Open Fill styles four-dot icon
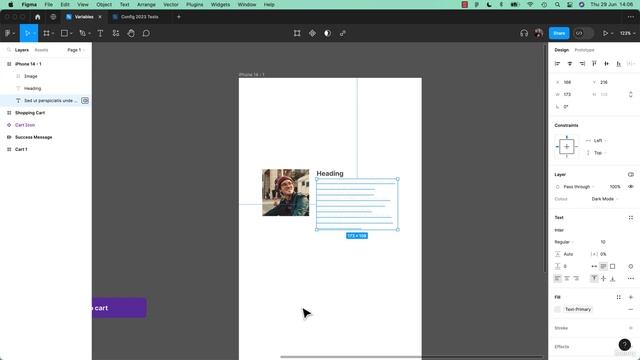 pyautogui.click(x=619, y=297)
